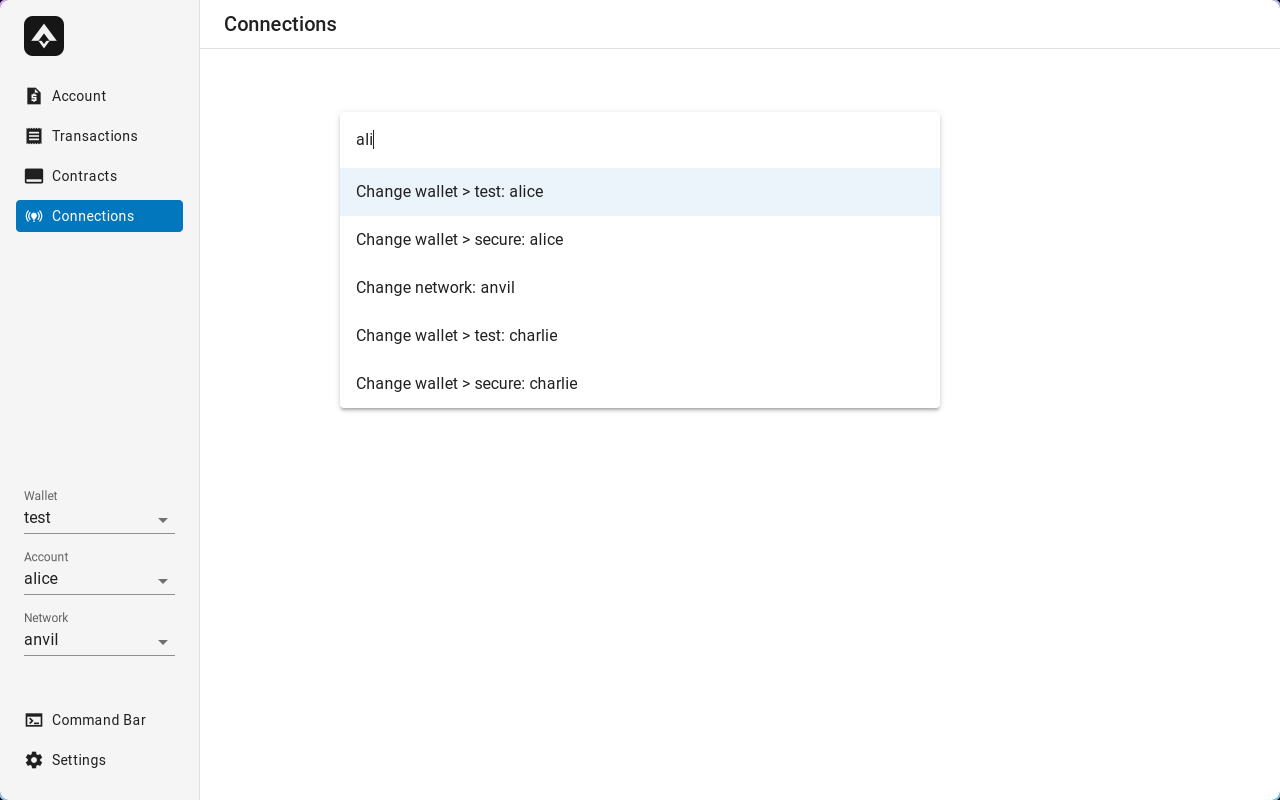Choose 'Change wallet > test: alice' option
Screen dimensions: 1280x800
click(449, 192)
